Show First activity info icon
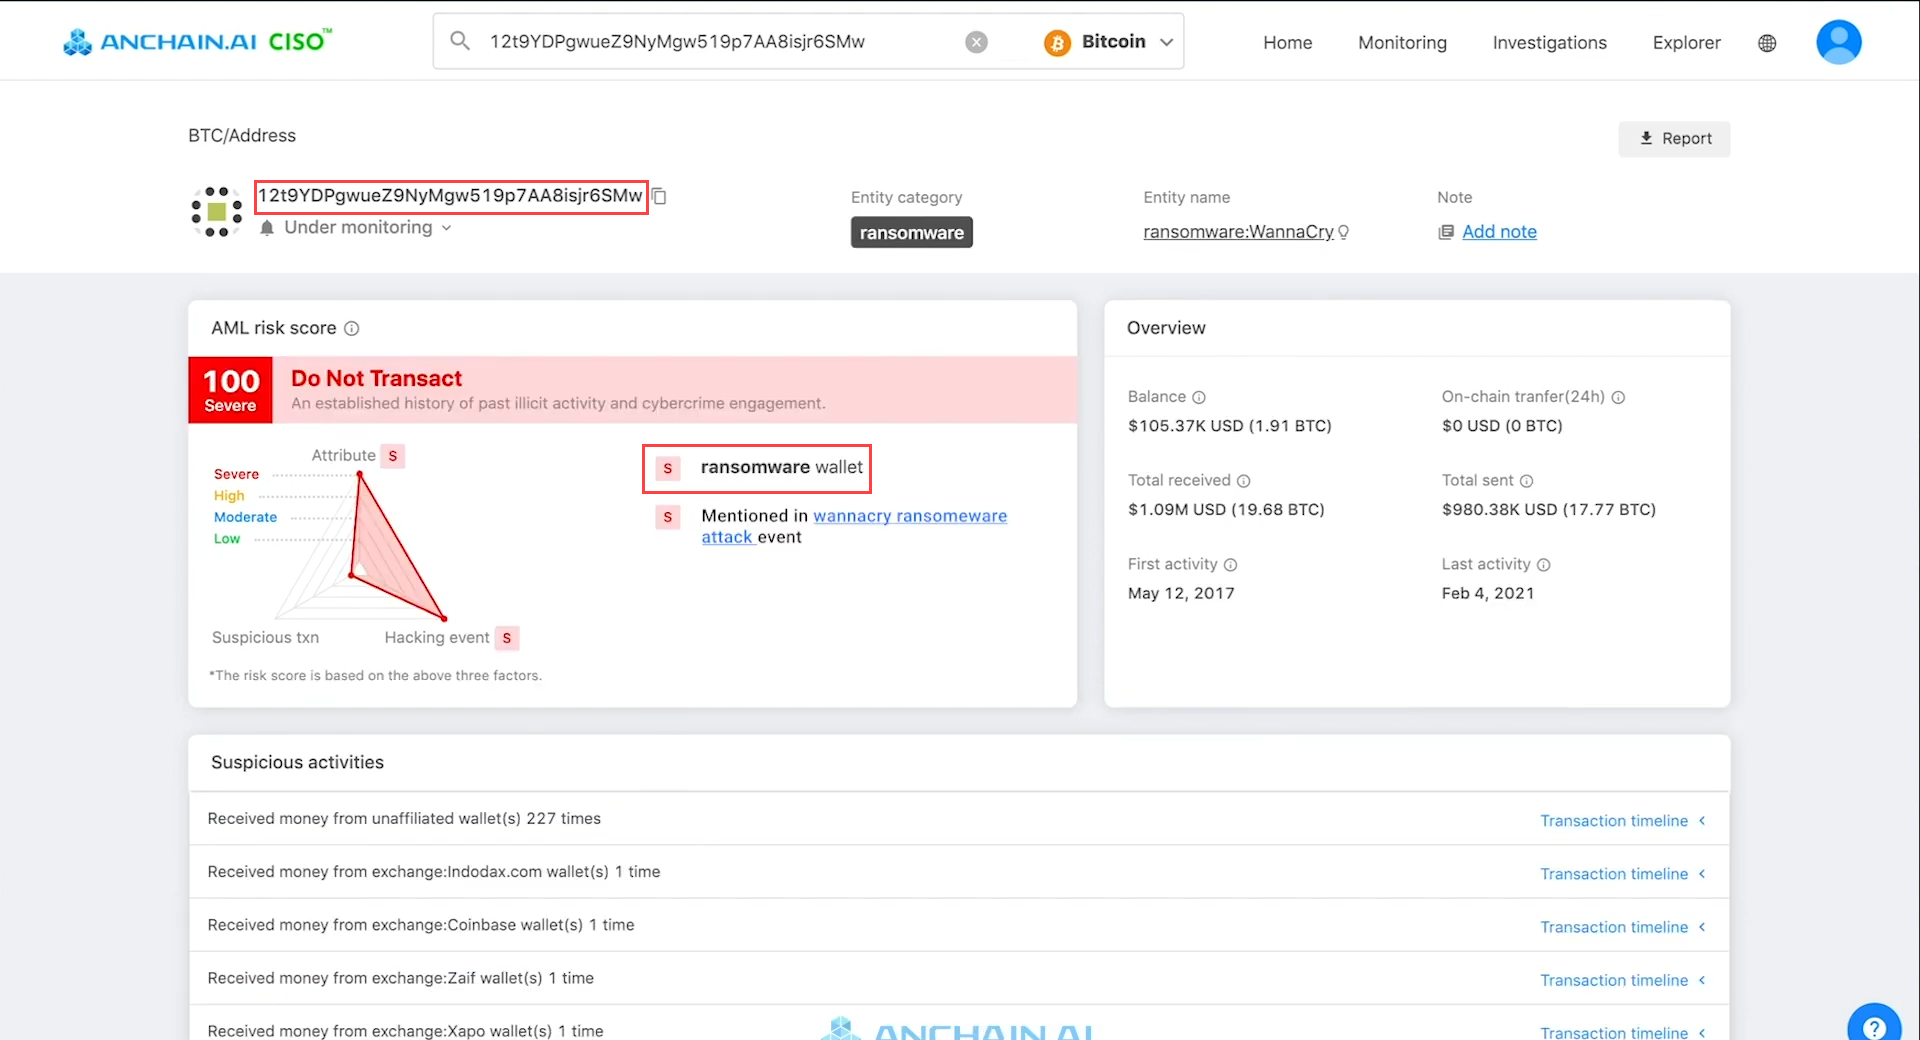Image resolution: width=1920 pixels, height=1040 pixels. [1231, 565]
